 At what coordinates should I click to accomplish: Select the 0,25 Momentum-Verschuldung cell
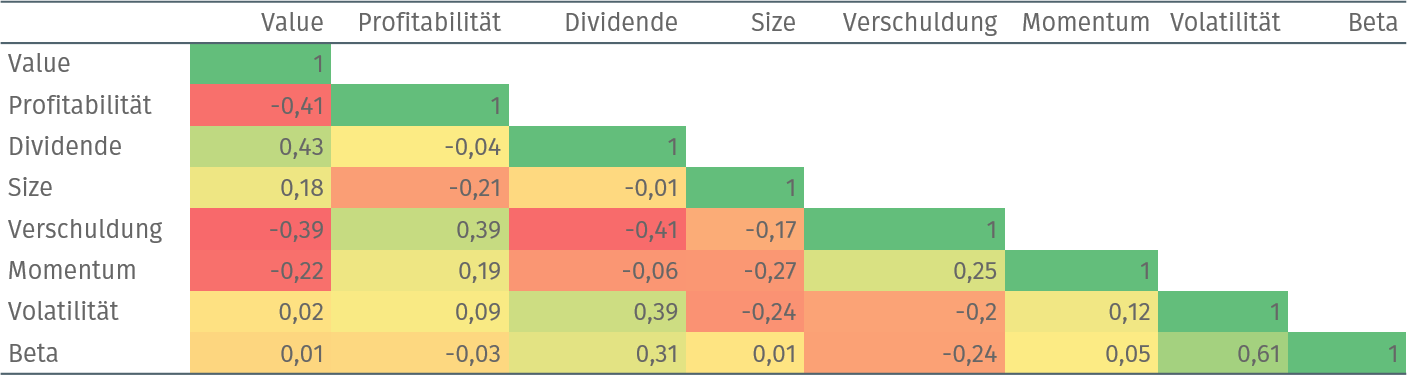coord(904,270)
